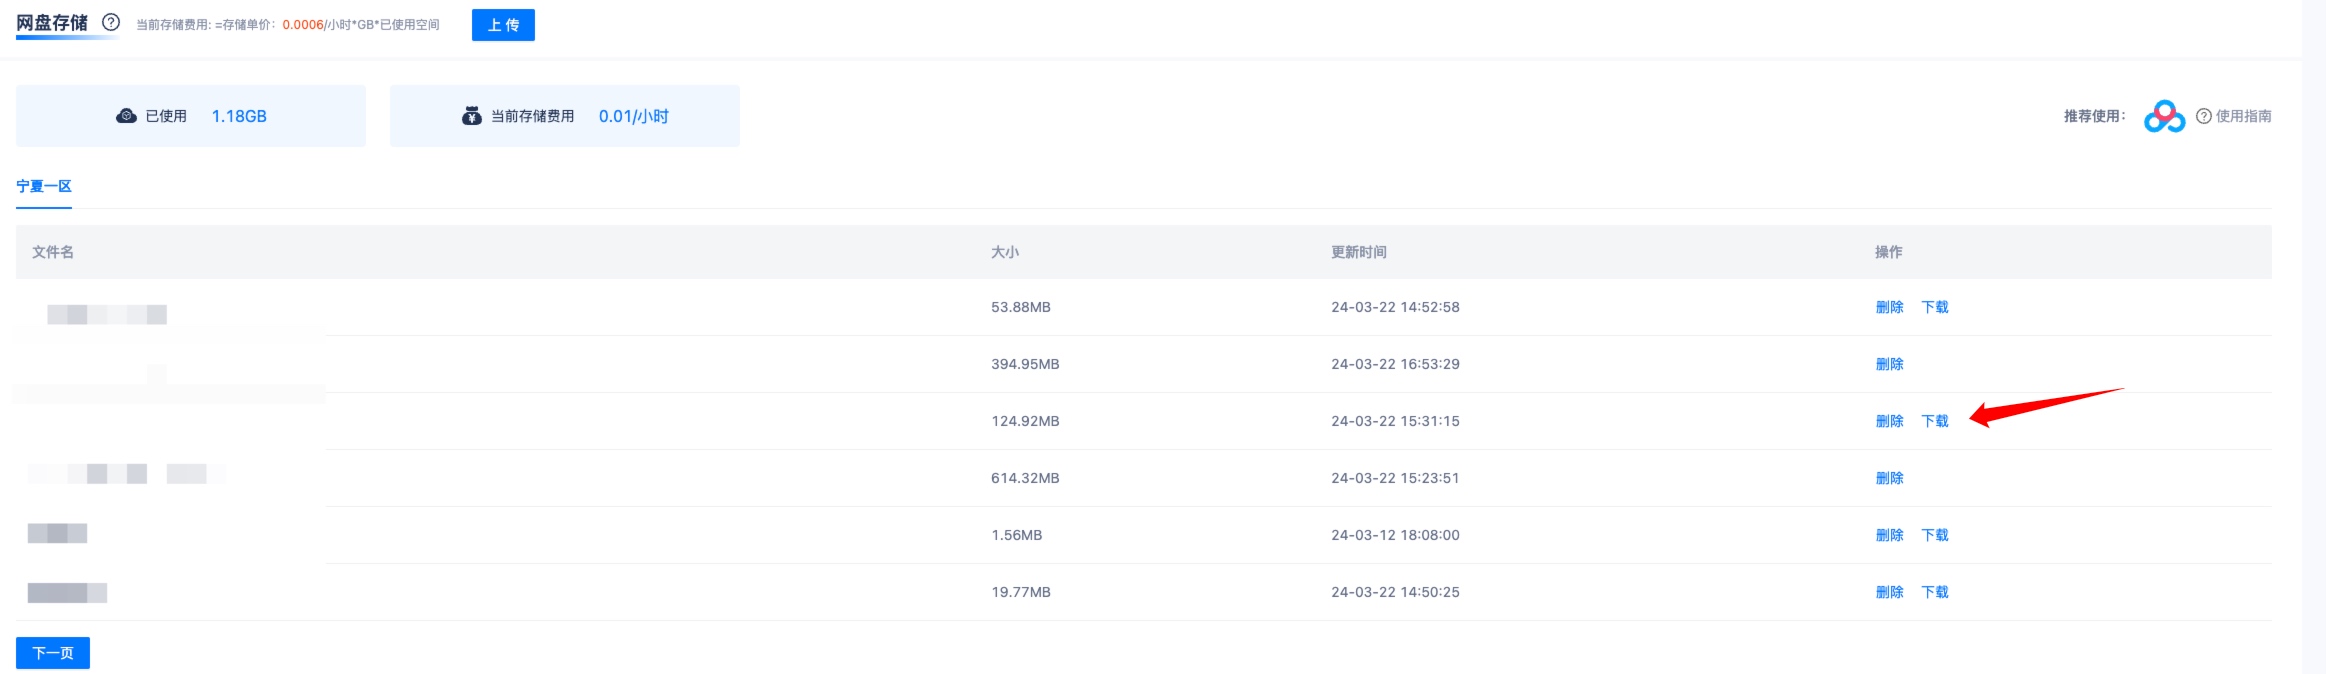The height and width of the screenshot is (674, 2326).
Task: Click the 推荐使用 label
Action: (x=2094, y=116)
